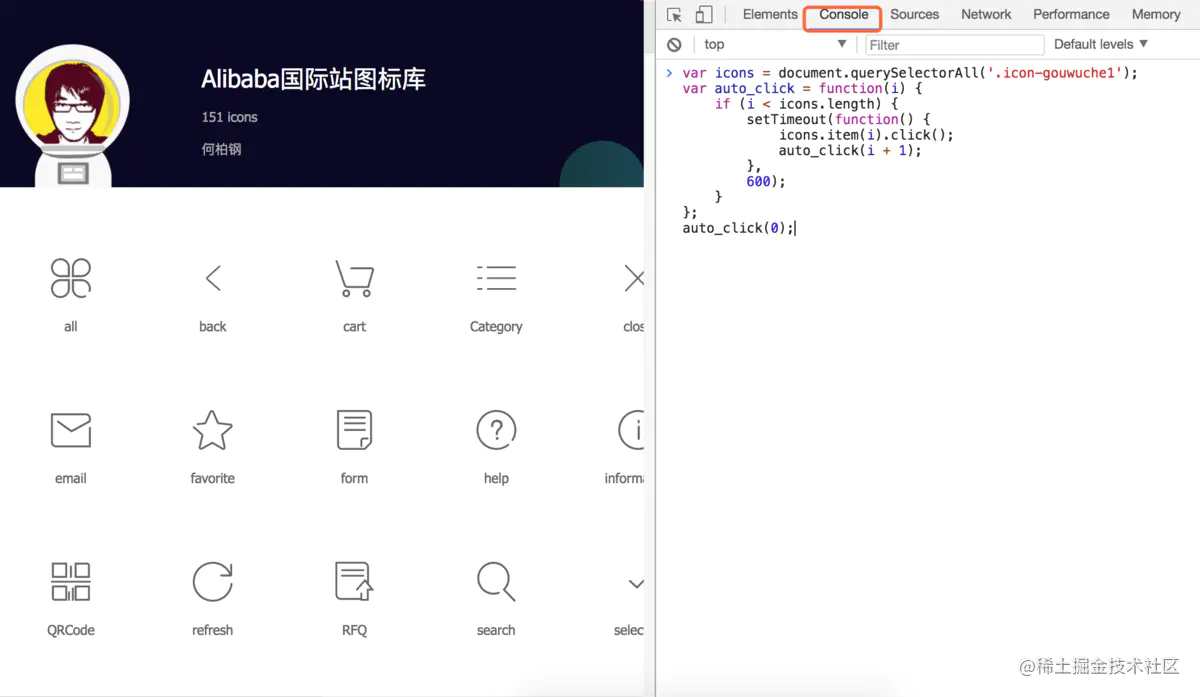
Task: Toggle the device toolbar in DevTools
Action: pos(703,14)
